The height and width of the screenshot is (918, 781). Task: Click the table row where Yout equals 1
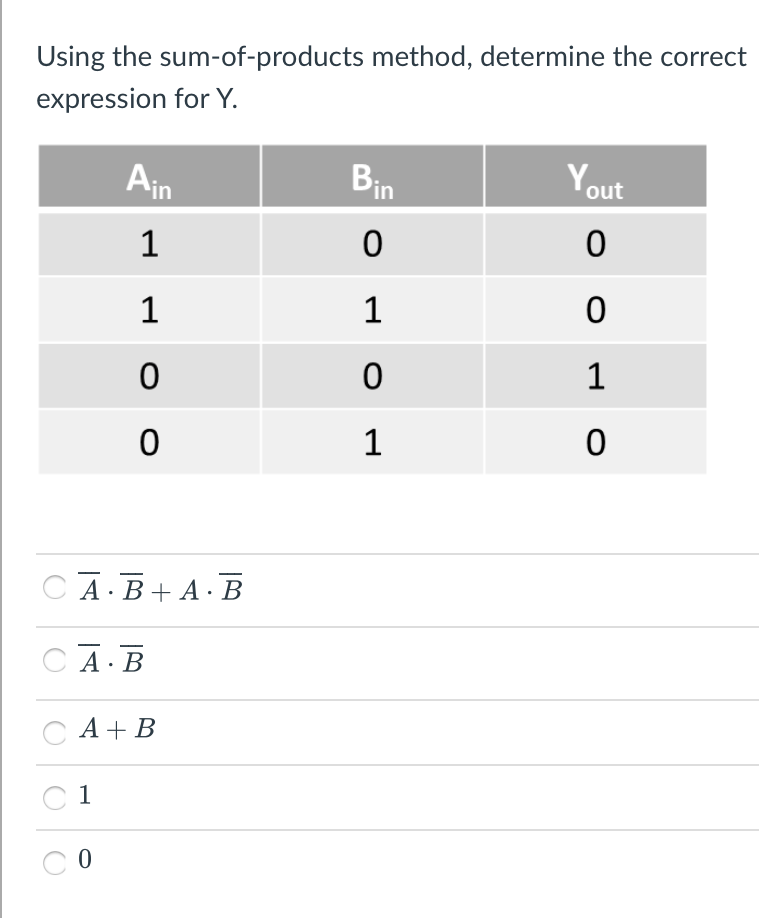371,376
